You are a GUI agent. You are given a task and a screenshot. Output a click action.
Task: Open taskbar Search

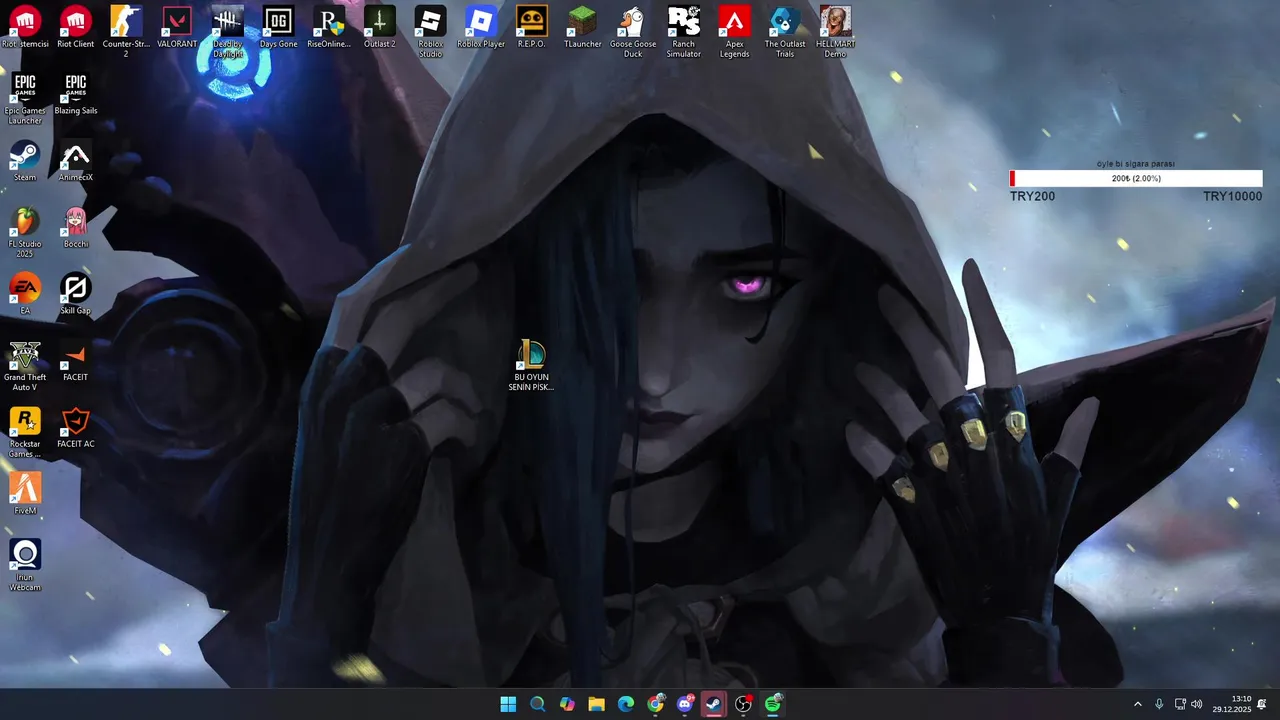[537, 704]
